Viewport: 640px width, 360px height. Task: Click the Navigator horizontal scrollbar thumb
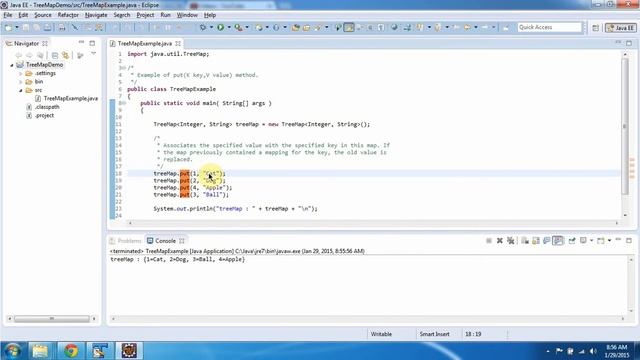(x=52, y=318)
